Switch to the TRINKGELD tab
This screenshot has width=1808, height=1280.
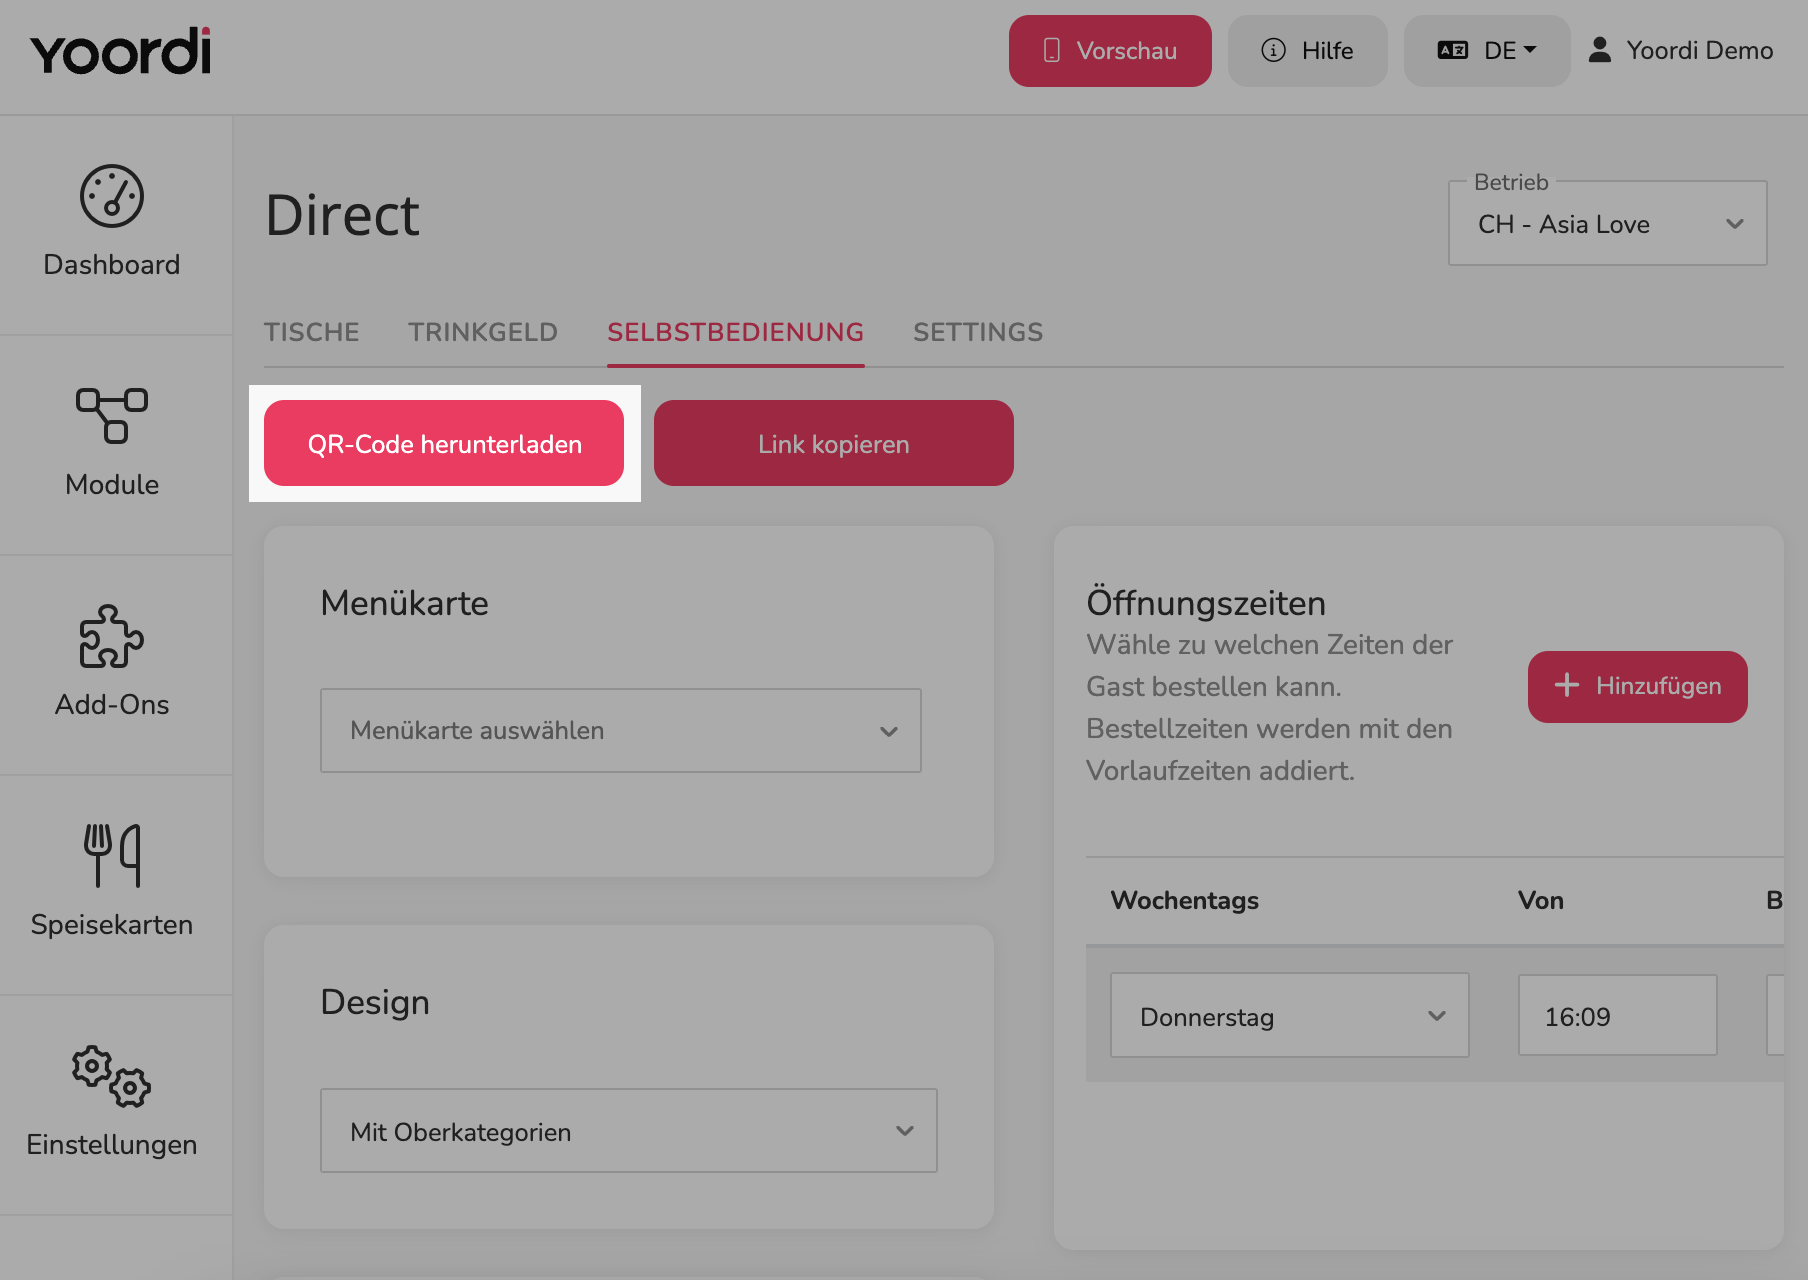click(x=483, y=332)
